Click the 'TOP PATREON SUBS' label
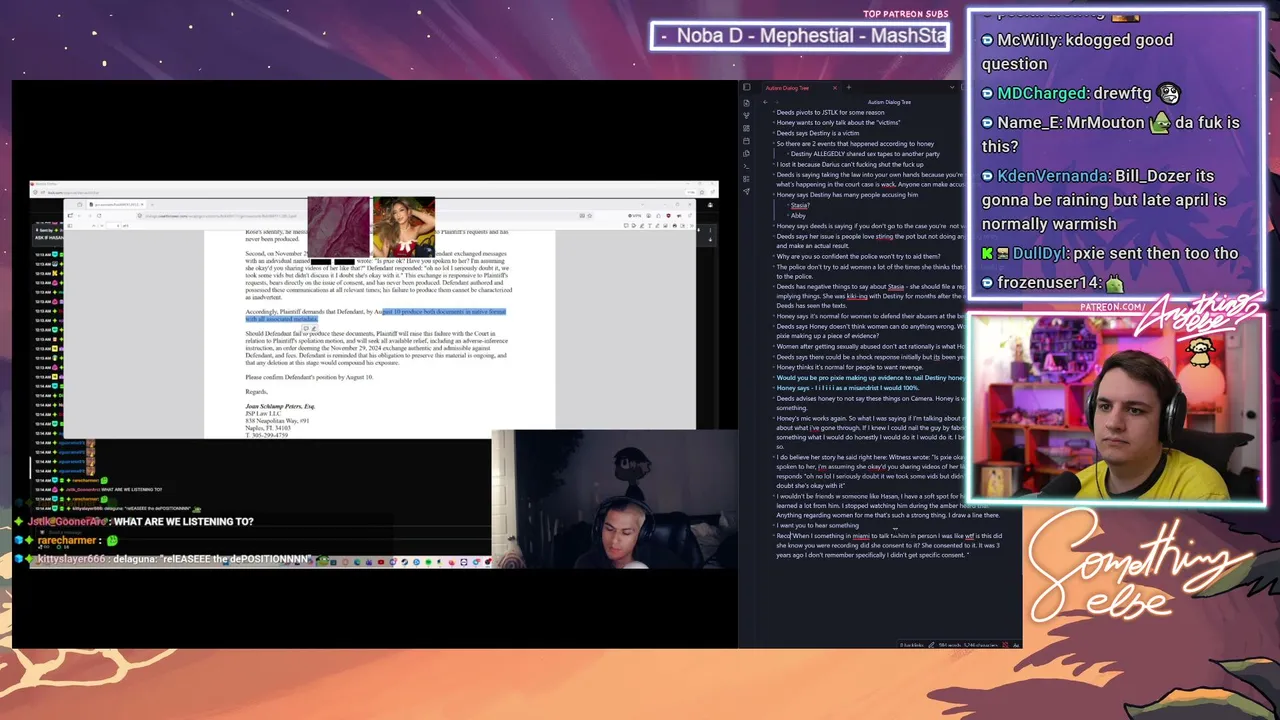 905,14
